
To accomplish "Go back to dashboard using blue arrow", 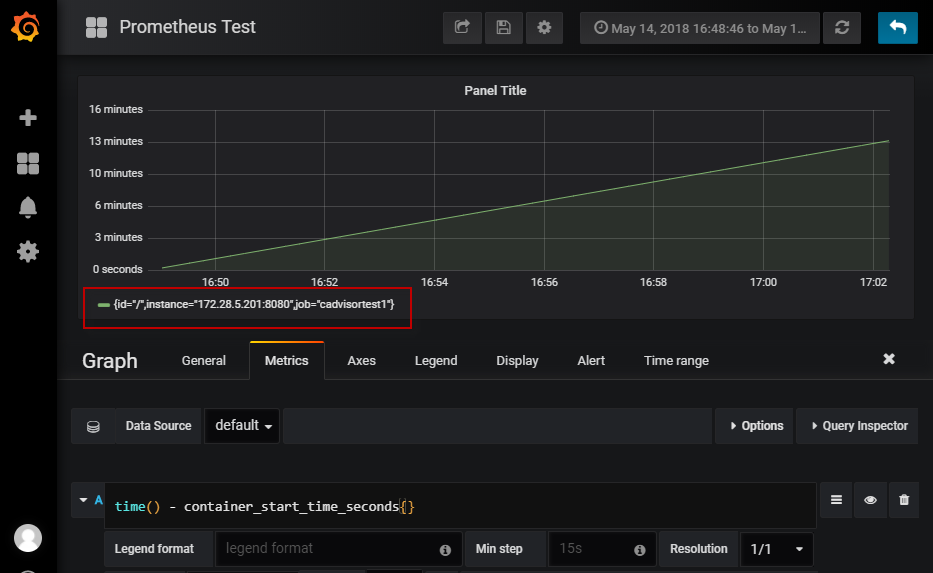I will point(897,27).
